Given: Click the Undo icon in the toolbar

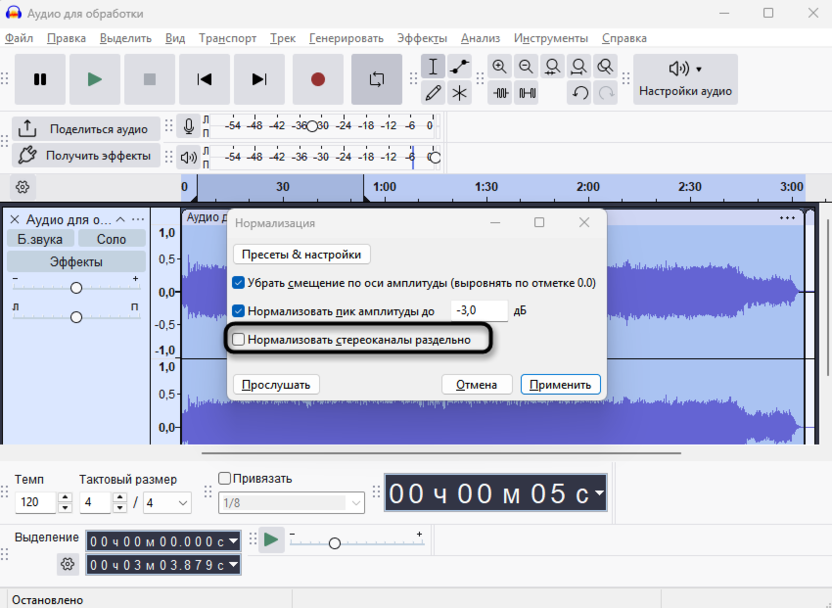Looking at the screenshot, I should 578,93.
